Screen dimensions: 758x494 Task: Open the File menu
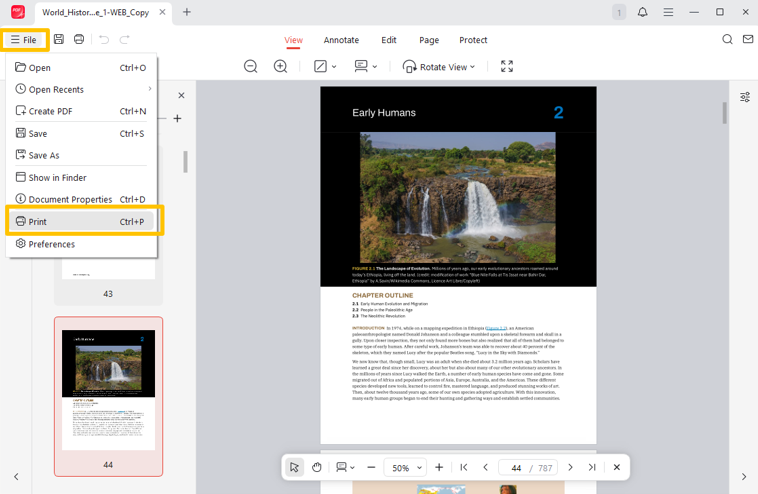pyautogui.click(x=24, y=40)
